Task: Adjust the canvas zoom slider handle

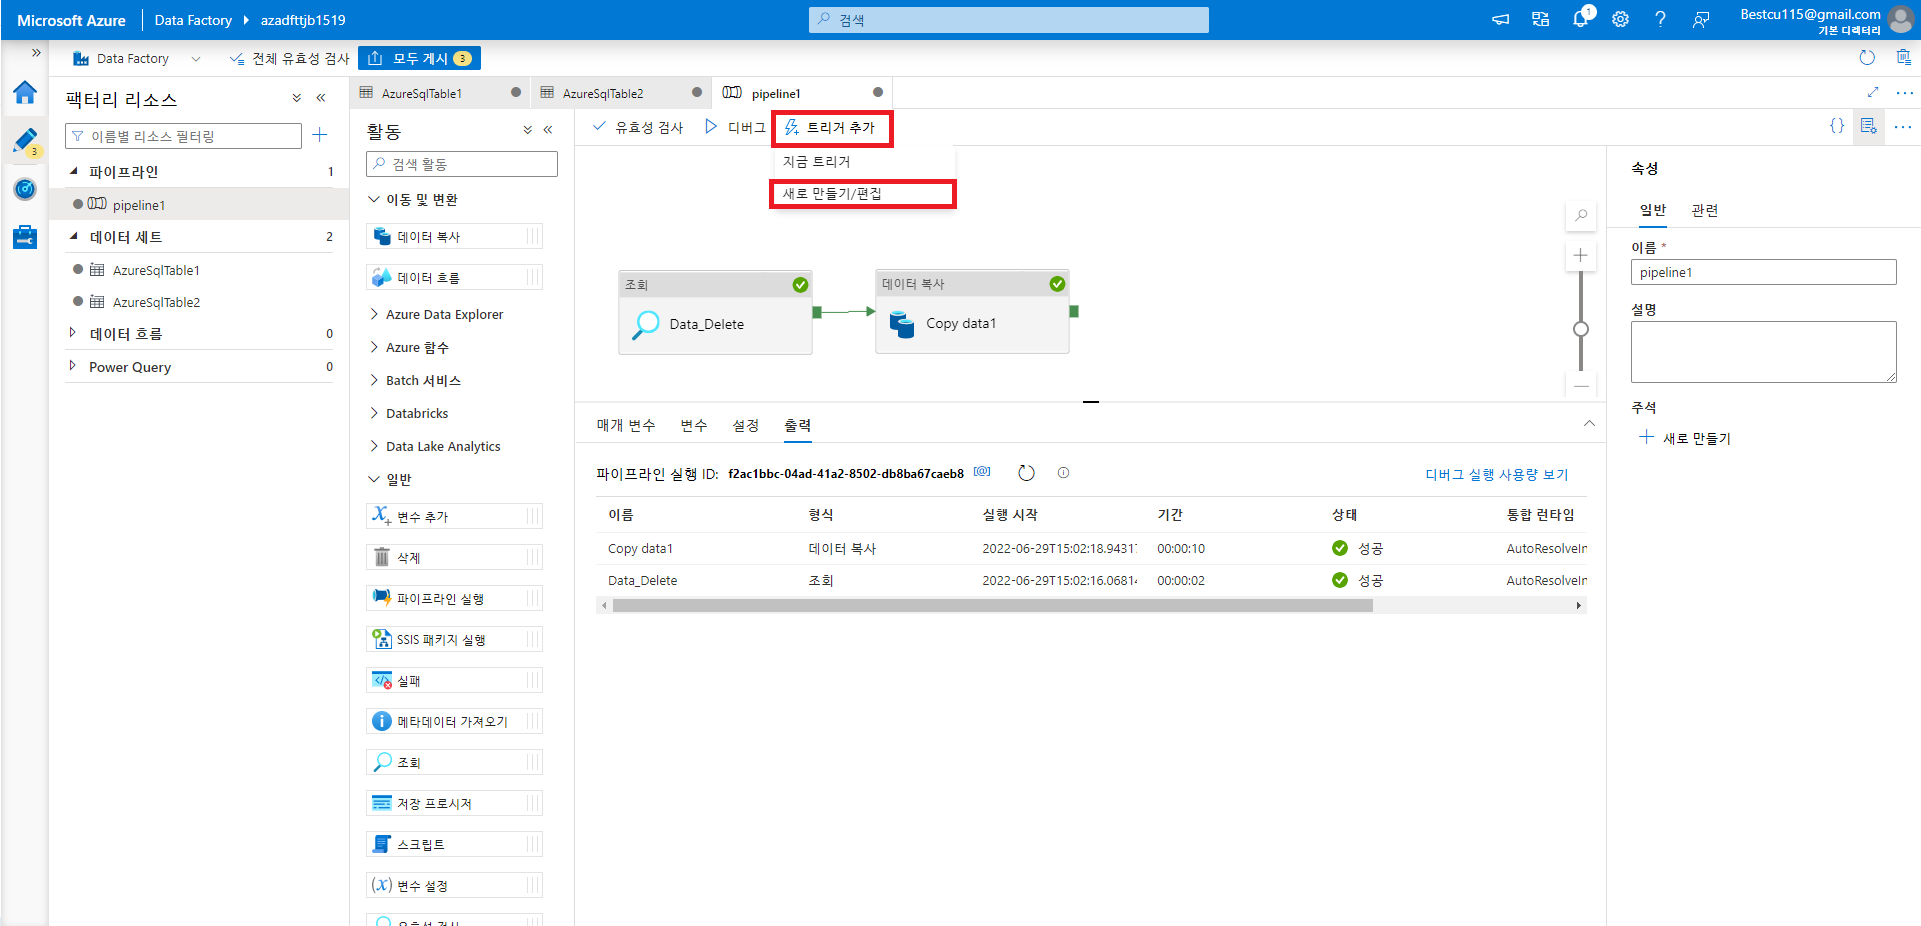Action: click(1581, 329)
